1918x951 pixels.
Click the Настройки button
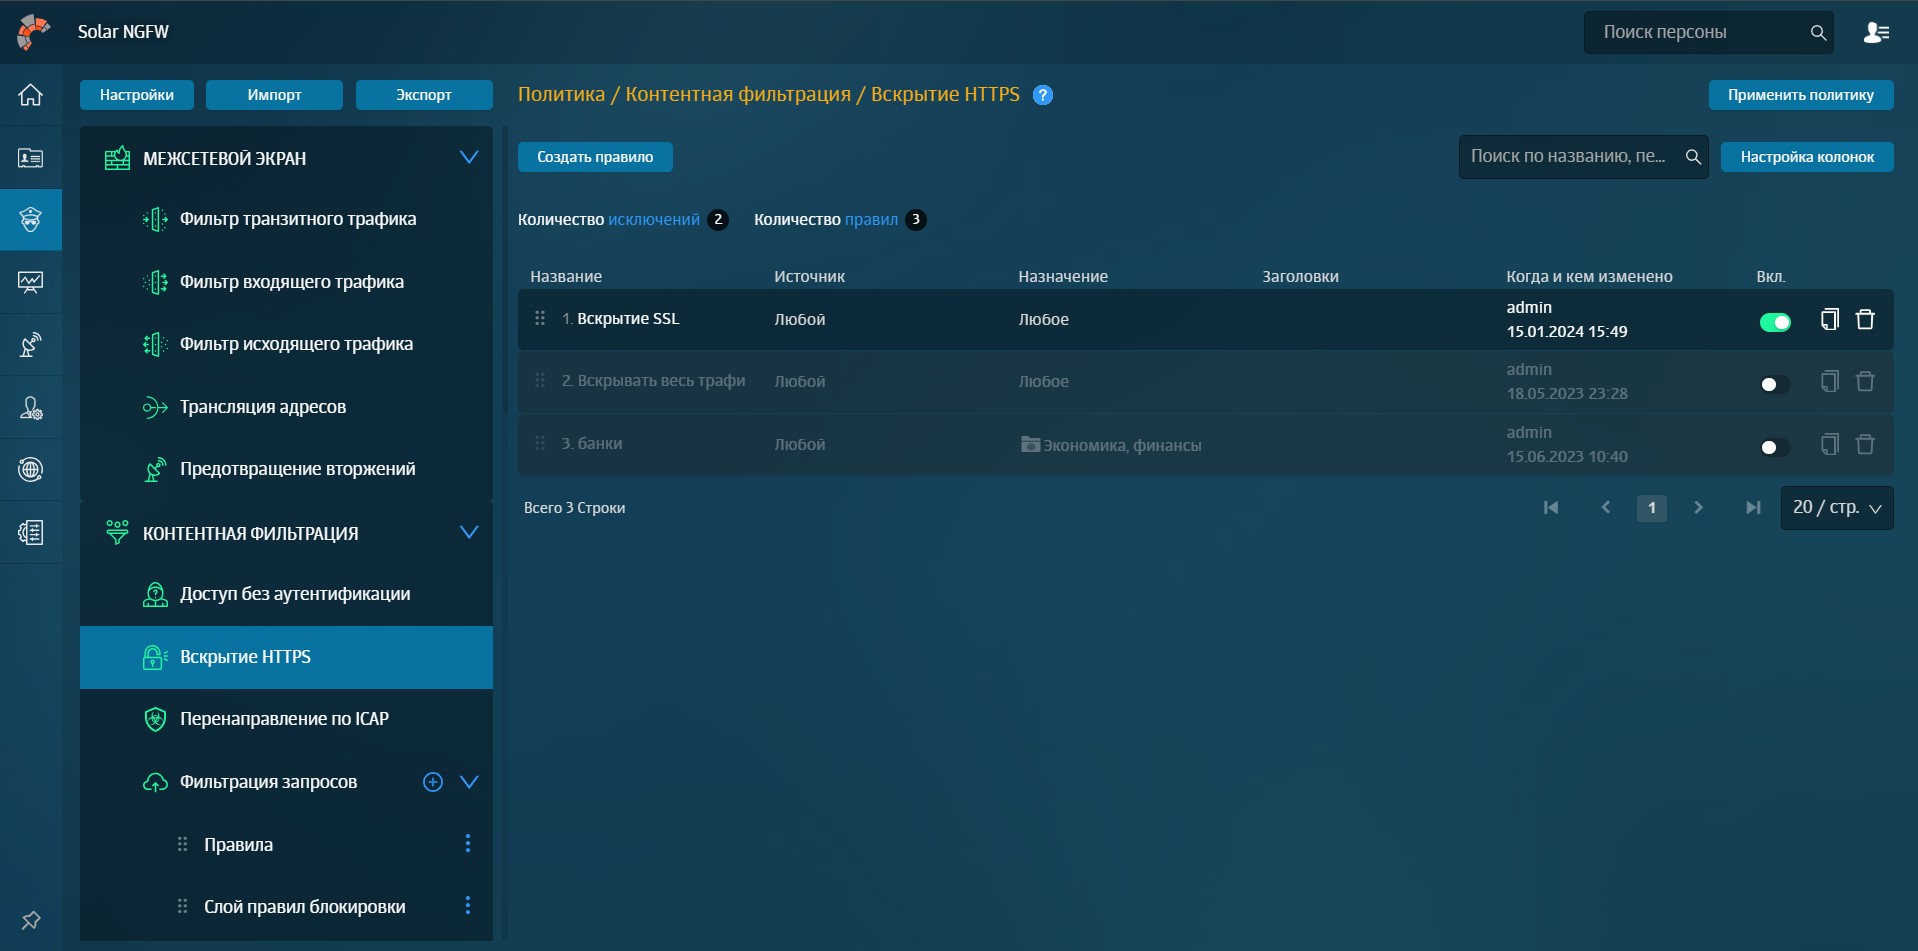click(137, 95)
